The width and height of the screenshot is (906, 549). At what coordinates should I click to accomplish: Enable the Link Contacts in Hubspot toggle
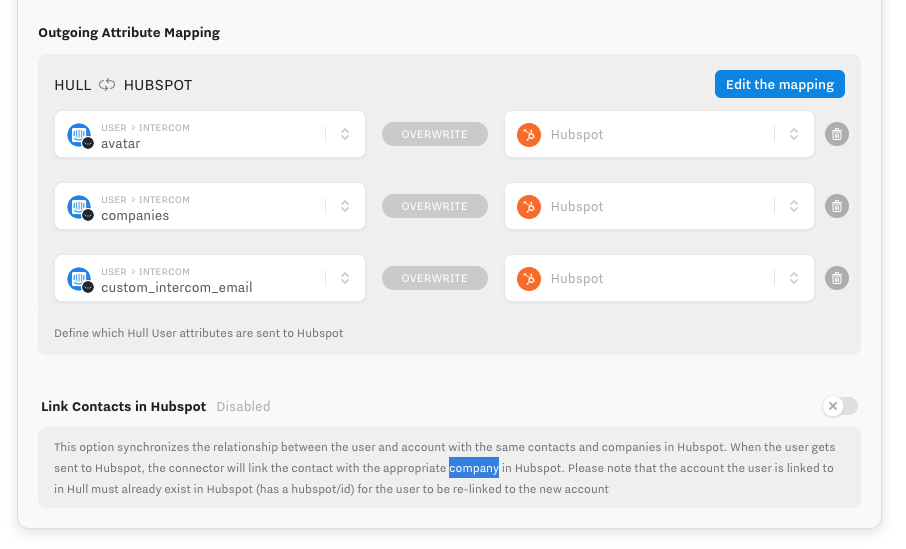(840, 406)
